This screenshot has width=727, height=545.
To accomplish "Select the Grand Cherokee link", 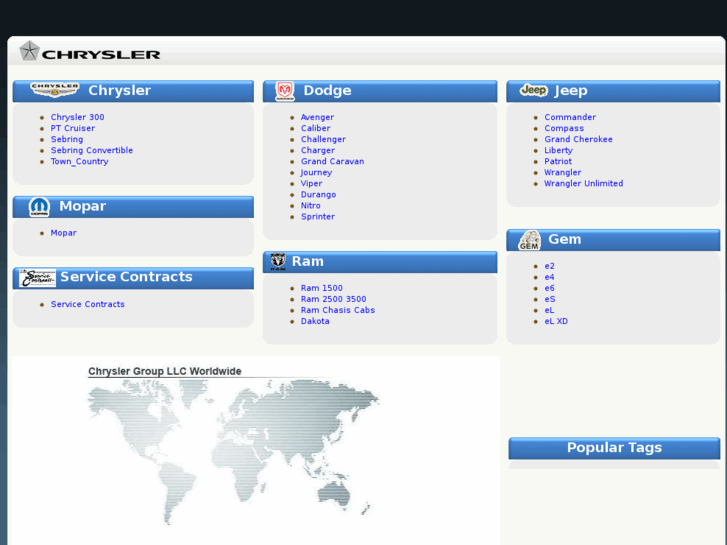I will coord(578,140).
